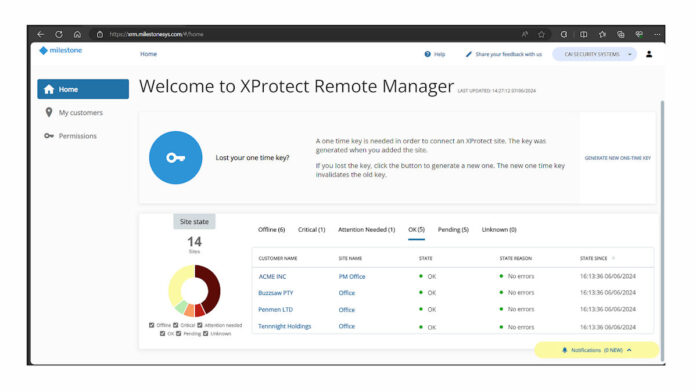Reload the page with the refresh icon

coord(59,34)
